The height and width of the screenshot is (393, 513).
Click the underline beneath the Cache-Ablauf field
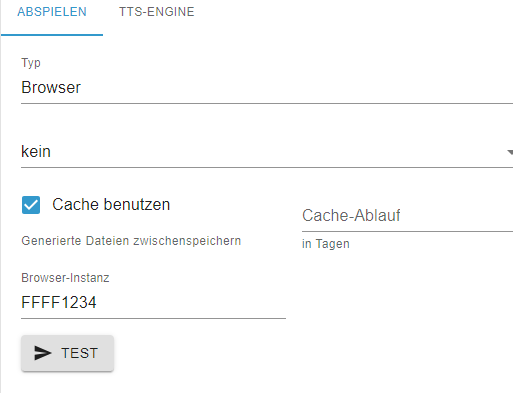(407, 231)
